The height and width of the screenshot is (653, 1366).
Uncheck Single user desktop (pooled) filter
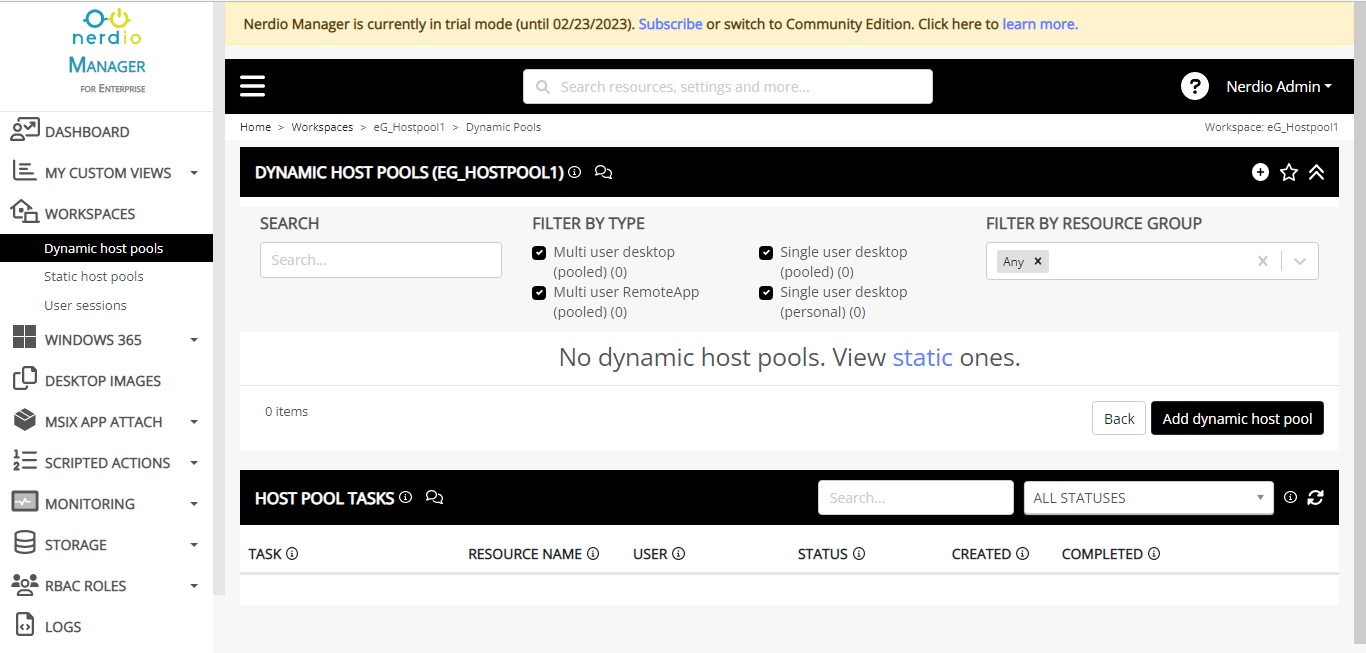point(766,253)
